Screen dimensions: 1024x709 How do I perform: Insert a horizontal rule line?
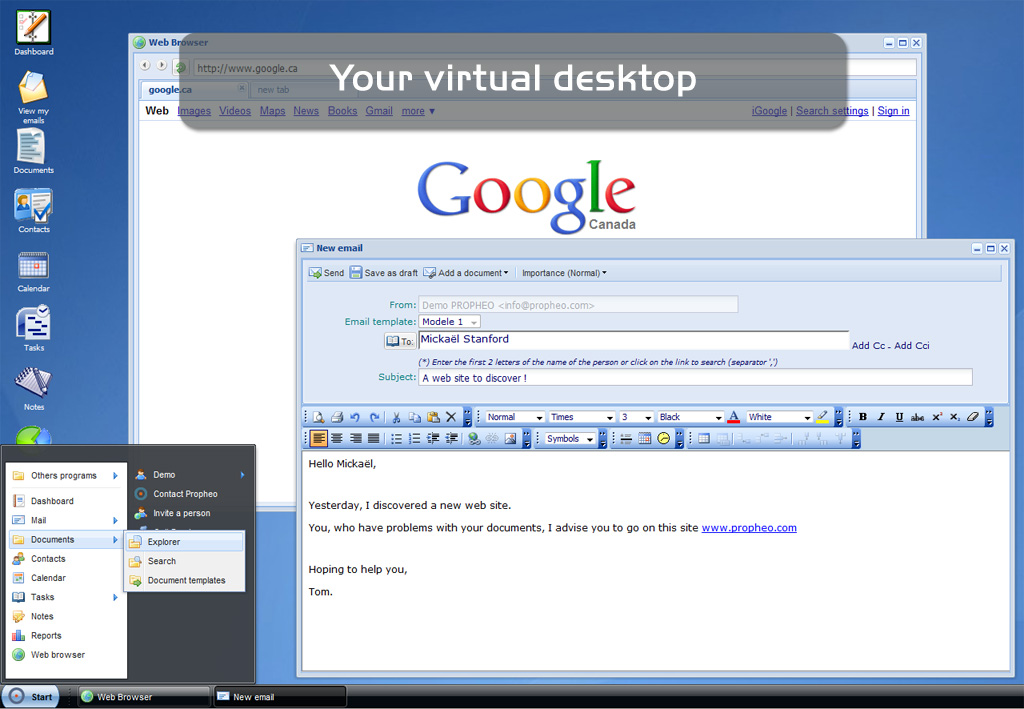point(626,439)
